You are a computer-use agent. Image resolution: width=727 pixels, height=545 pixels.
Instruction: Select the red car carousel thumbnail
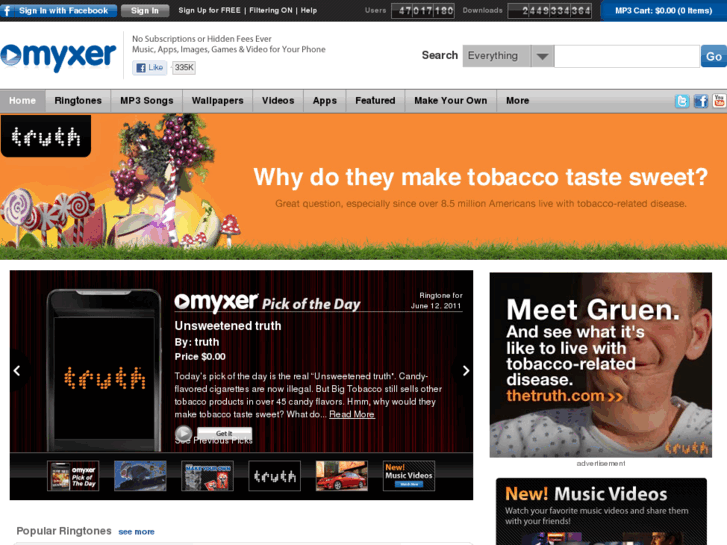coord(342,476)
